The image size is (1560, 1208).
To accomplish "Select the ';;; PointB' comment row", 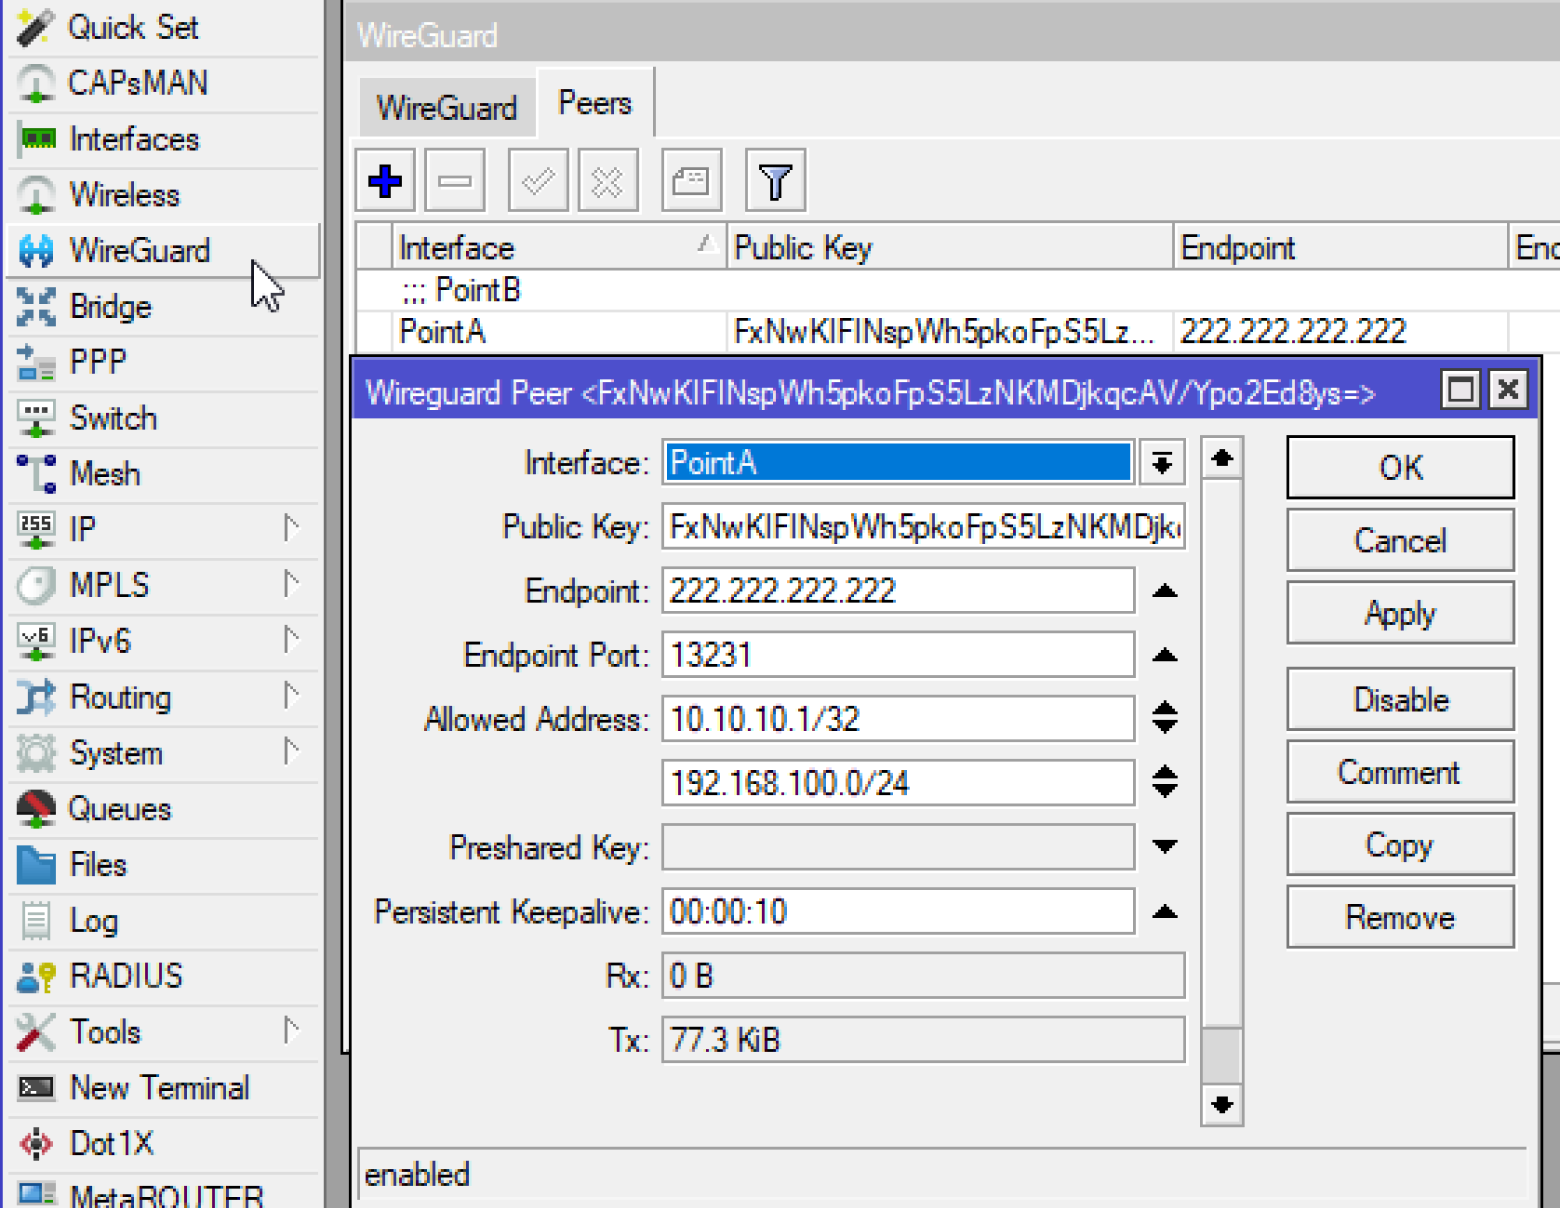I will [x=957, y=290].
